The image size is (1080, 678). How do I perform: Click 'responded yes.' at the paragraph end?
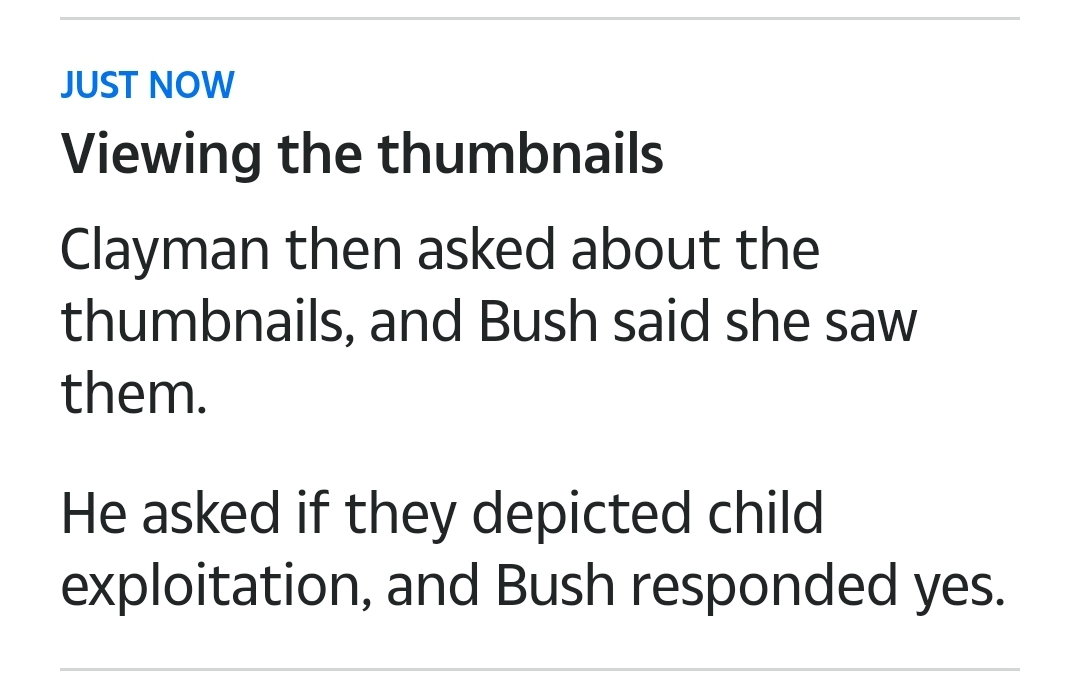coord(818,586)
